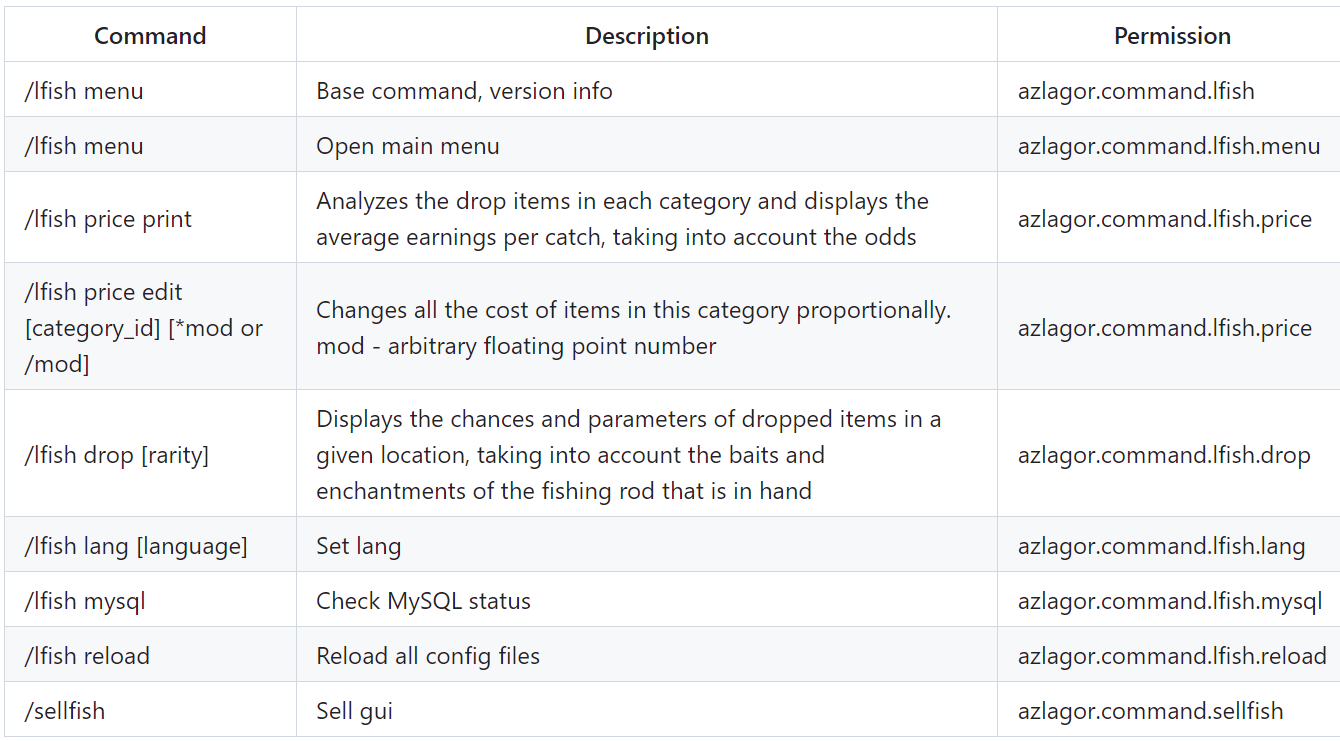Click the Command column header
Viewport: 1340px width, 741px height.
point(150,36)
